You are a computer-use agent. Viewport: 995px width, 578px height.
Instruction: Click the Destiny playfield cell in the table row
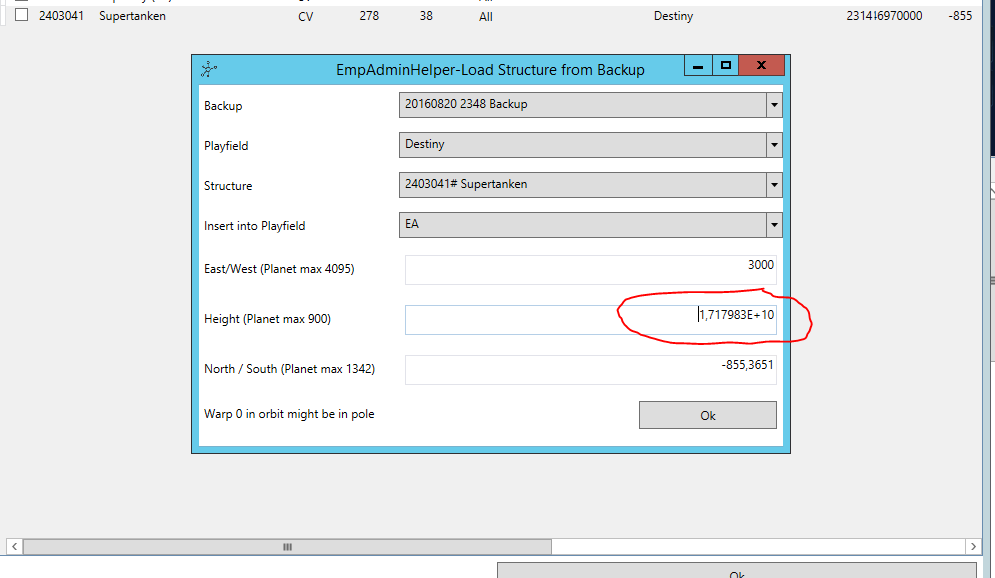pyautogui.click(x=673, y=16)
